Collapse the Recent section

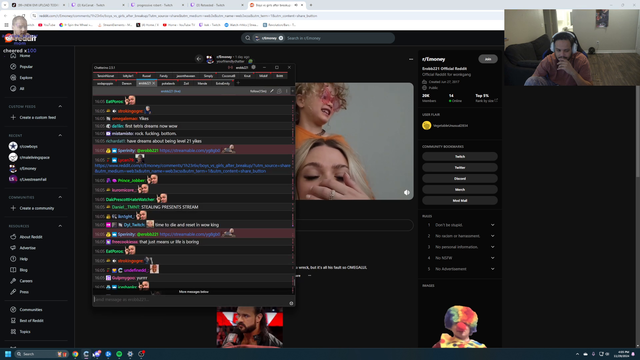click(x=60, y=136)
